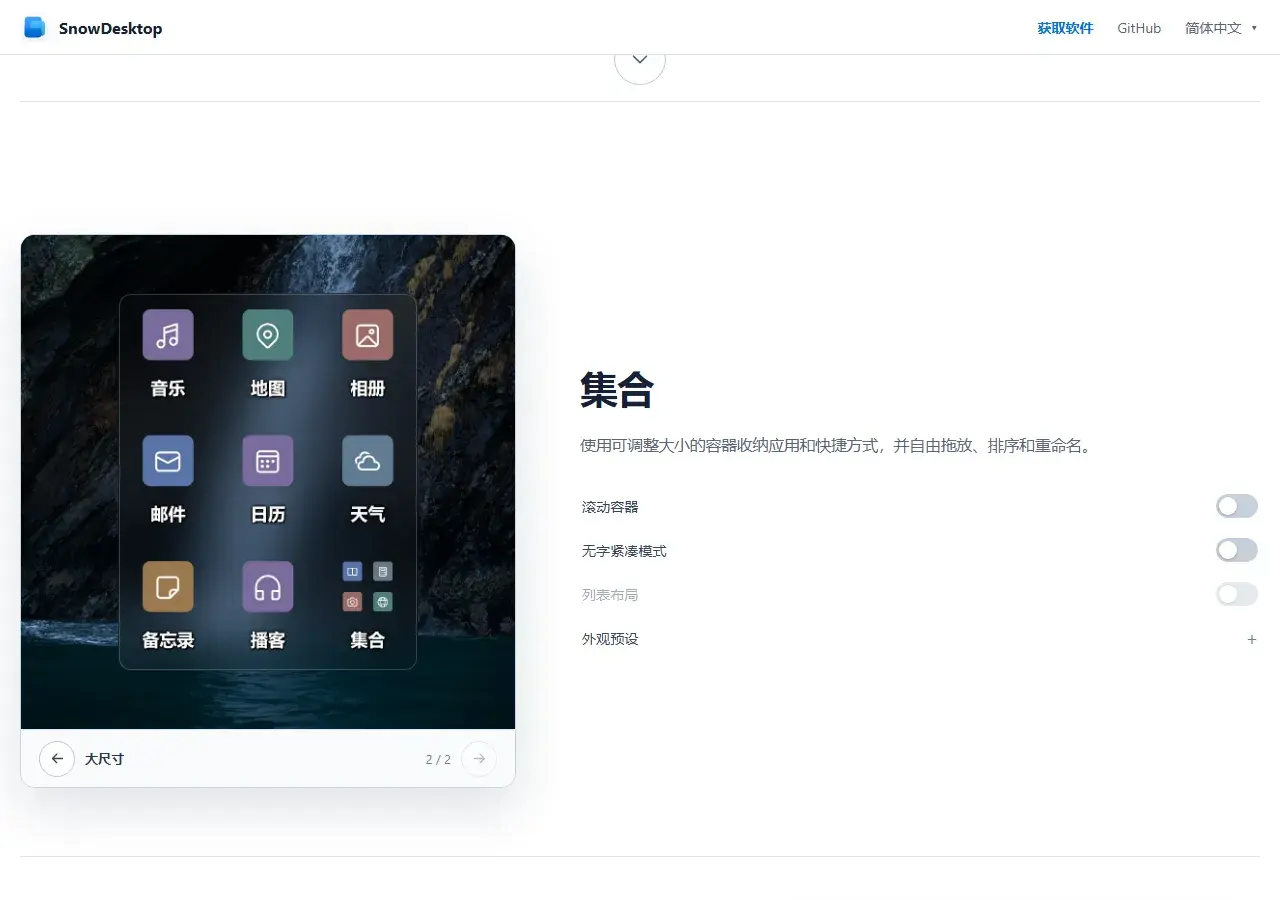
Task: Toggle the 列表布局 switch
Action: pos(1237,595)
